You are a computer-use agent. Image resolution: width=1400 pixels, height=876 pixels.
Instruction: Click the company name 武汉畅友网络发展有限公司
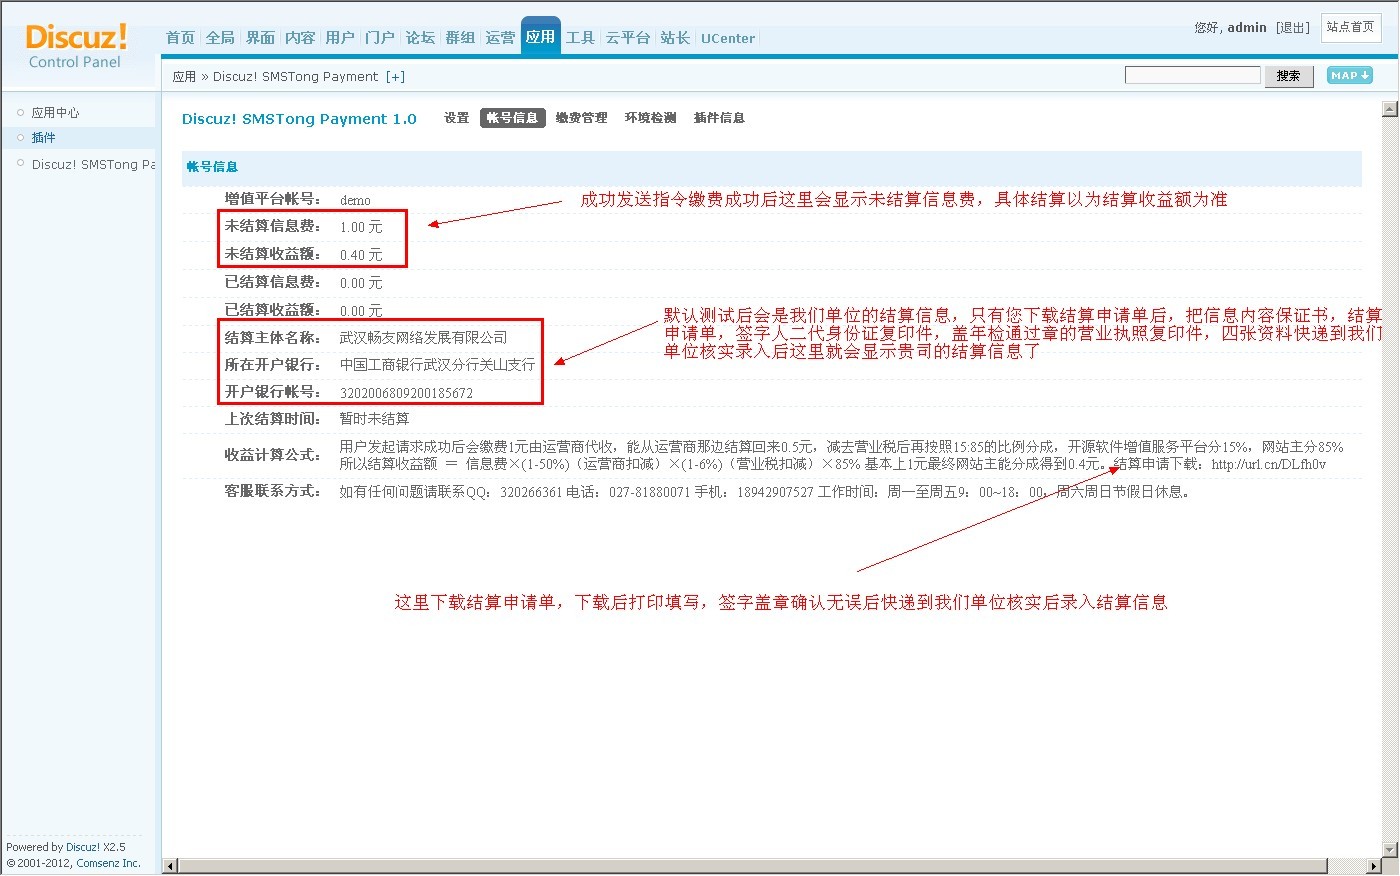tap(423, 338)
